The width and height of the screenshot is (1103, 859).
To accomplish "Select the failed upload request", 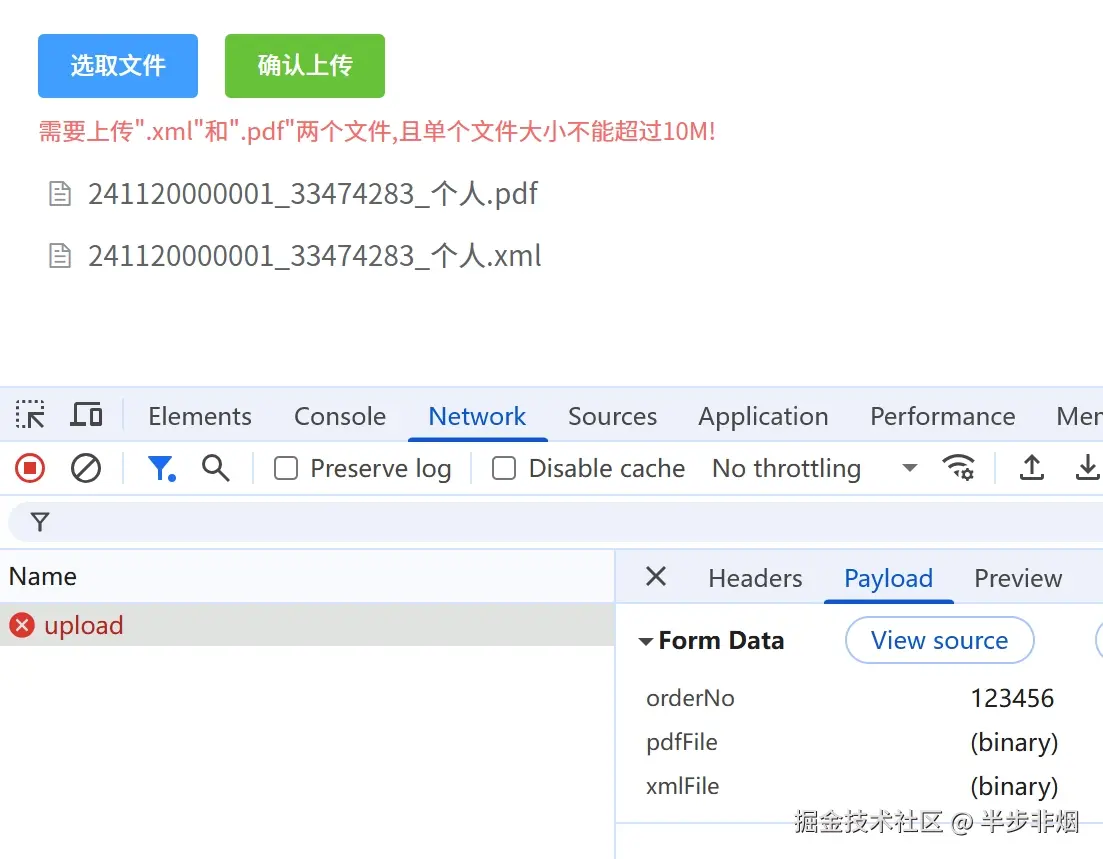I will (x=84, y=625).
